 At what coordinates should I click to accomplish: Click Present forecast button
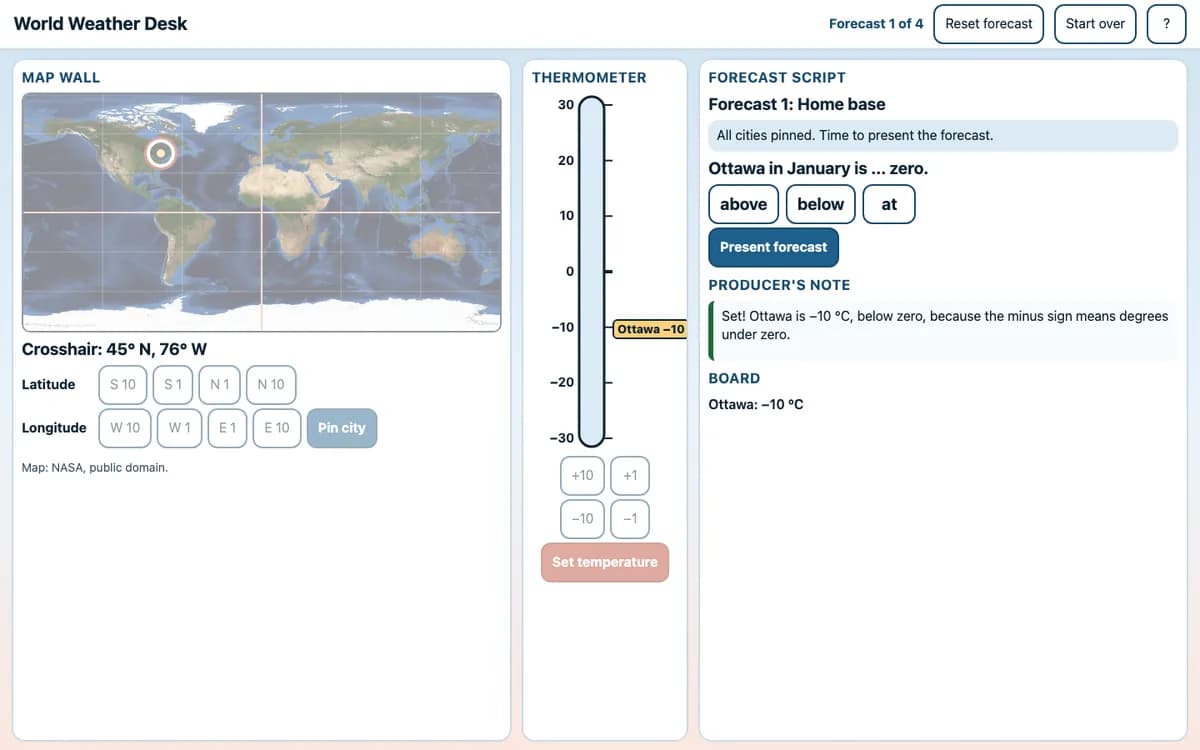point(773,247)
